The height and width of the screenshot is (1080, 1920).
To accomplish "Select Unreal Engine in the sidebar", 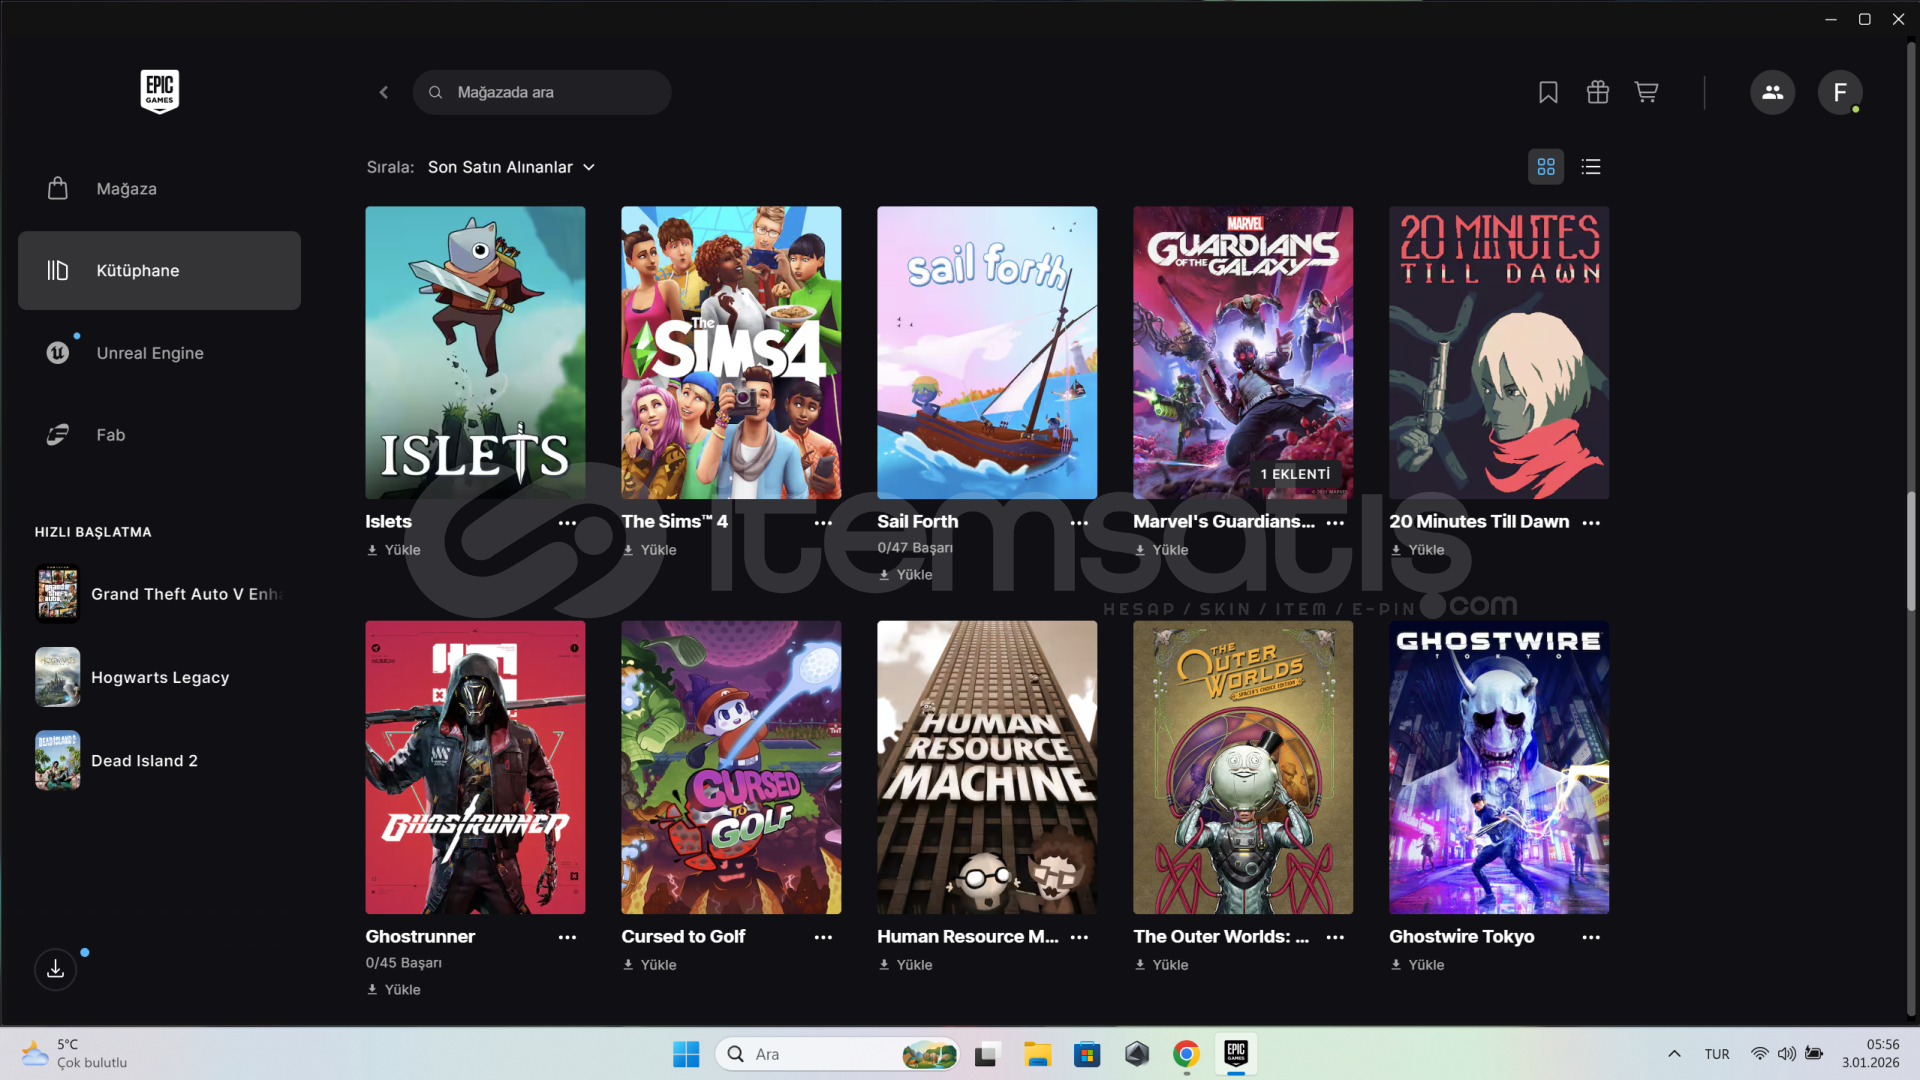I will pyautogui.click(x=150, y=353).
